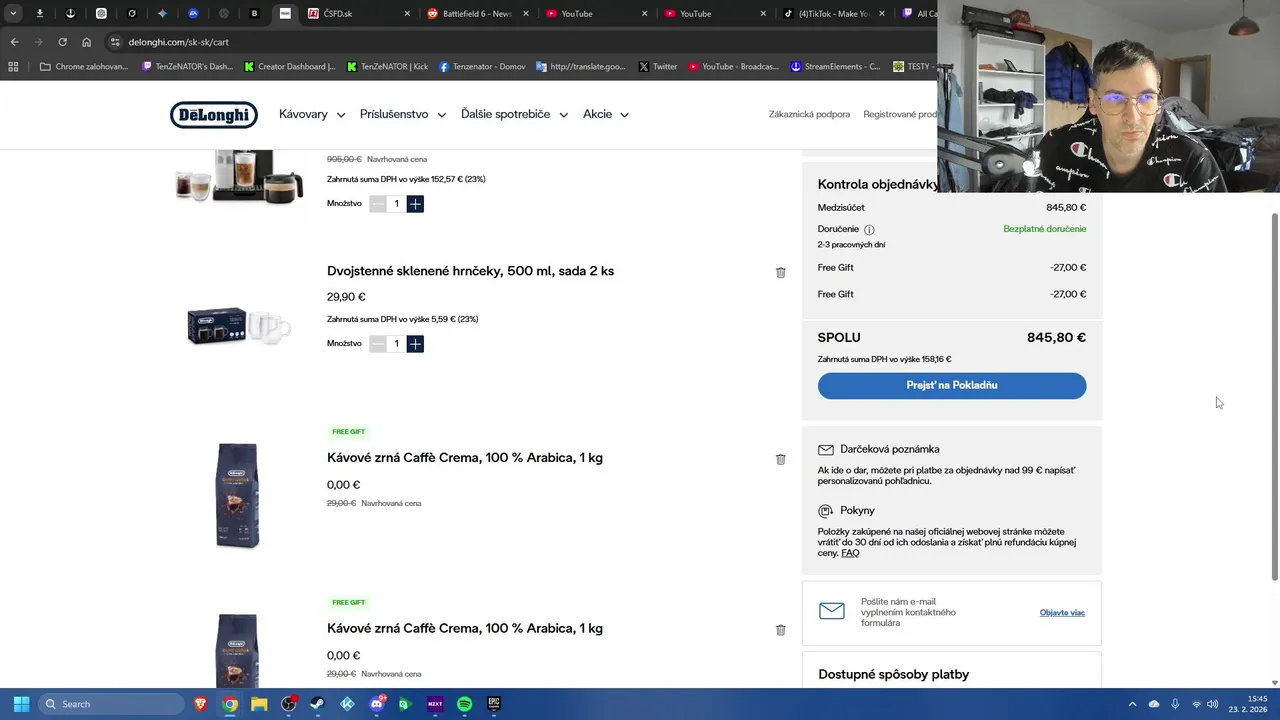This screenshot has height=720, width=1280.
Task: Open the Twitter bookmark
Action: click(657, 66)
